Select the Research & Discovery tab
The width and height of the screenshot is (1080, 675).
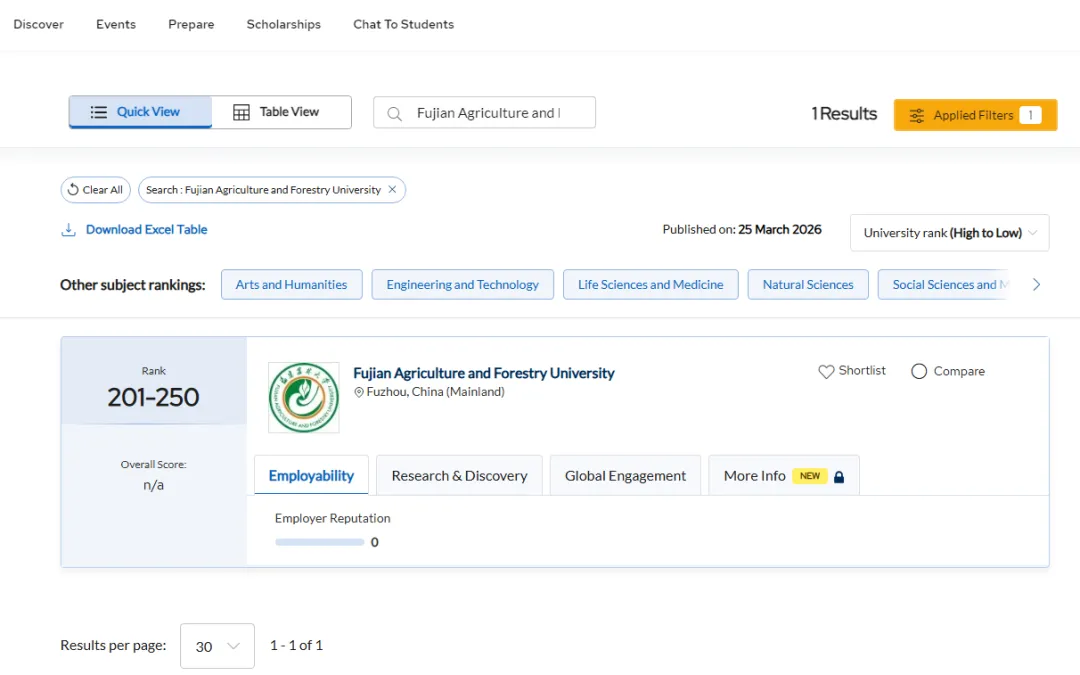(459, 475)
